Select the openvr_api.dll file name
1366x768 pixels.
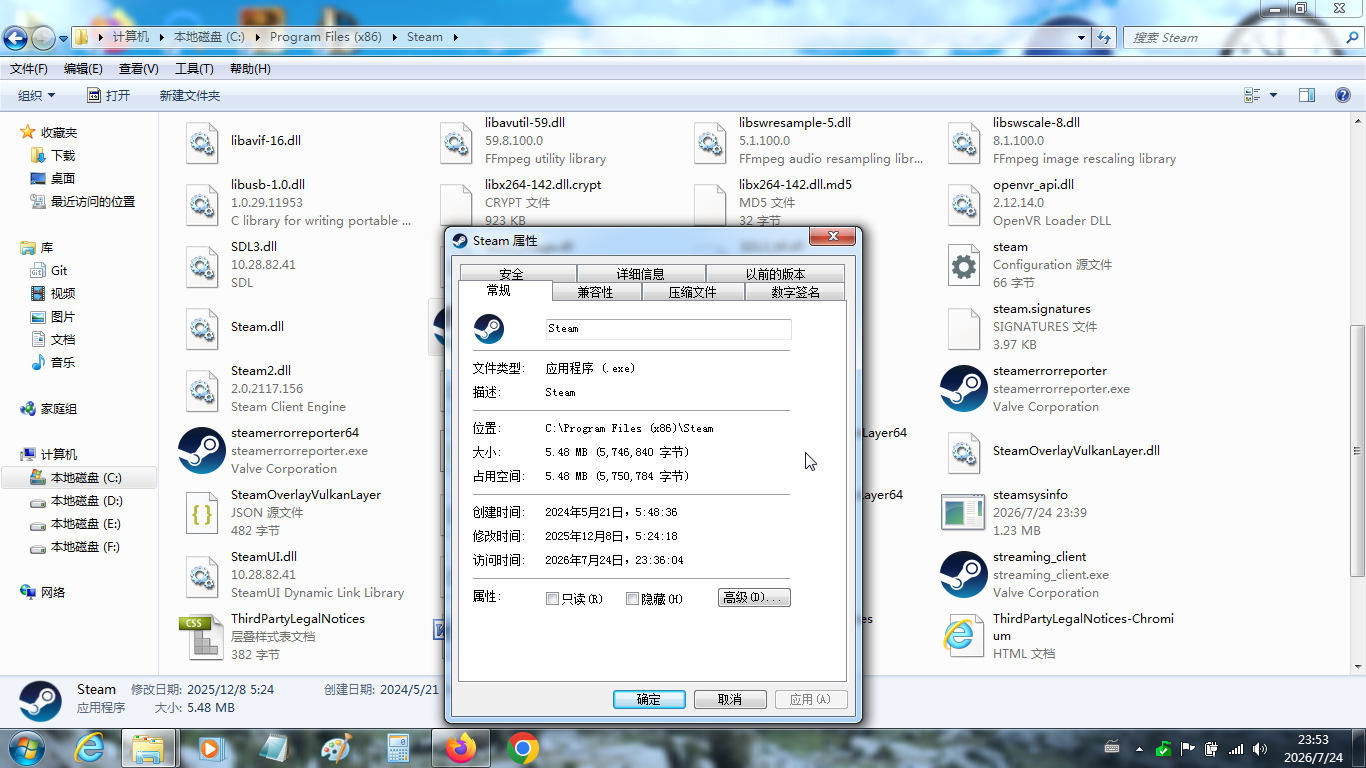1033,185
